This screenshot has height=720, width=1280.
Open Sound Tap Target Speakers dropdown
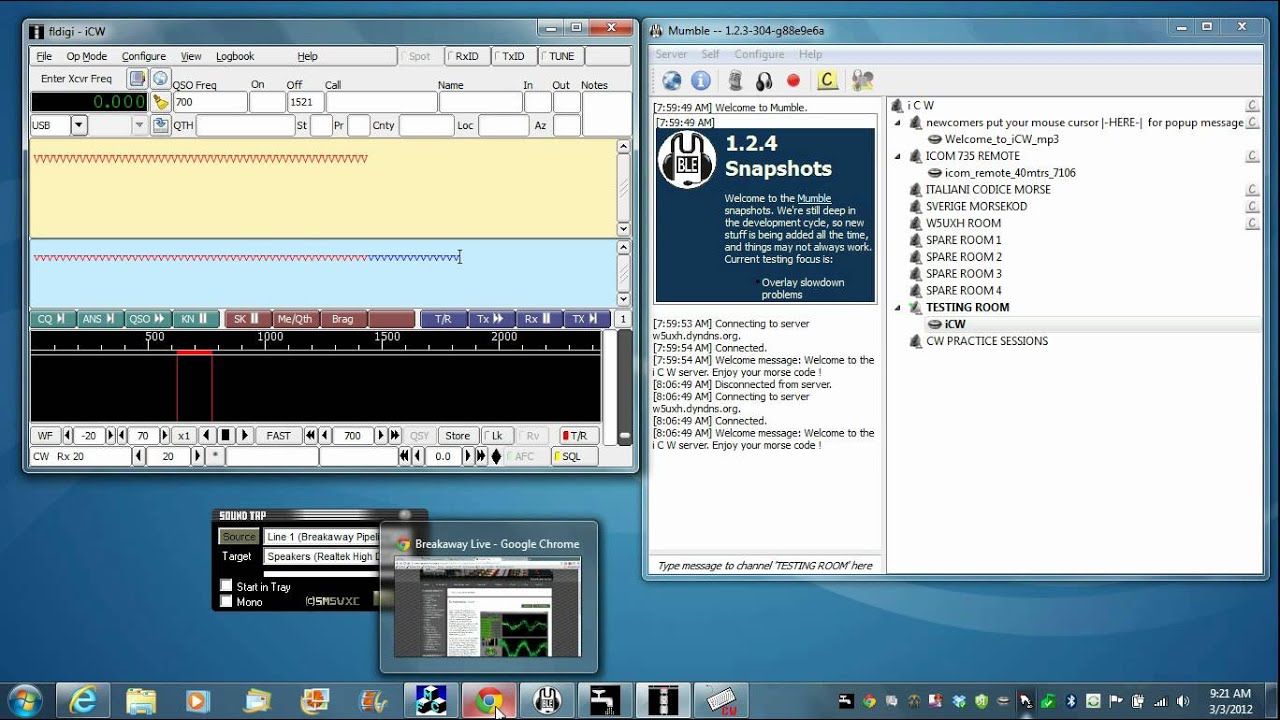pyautogui.click(x=322, y=557)
